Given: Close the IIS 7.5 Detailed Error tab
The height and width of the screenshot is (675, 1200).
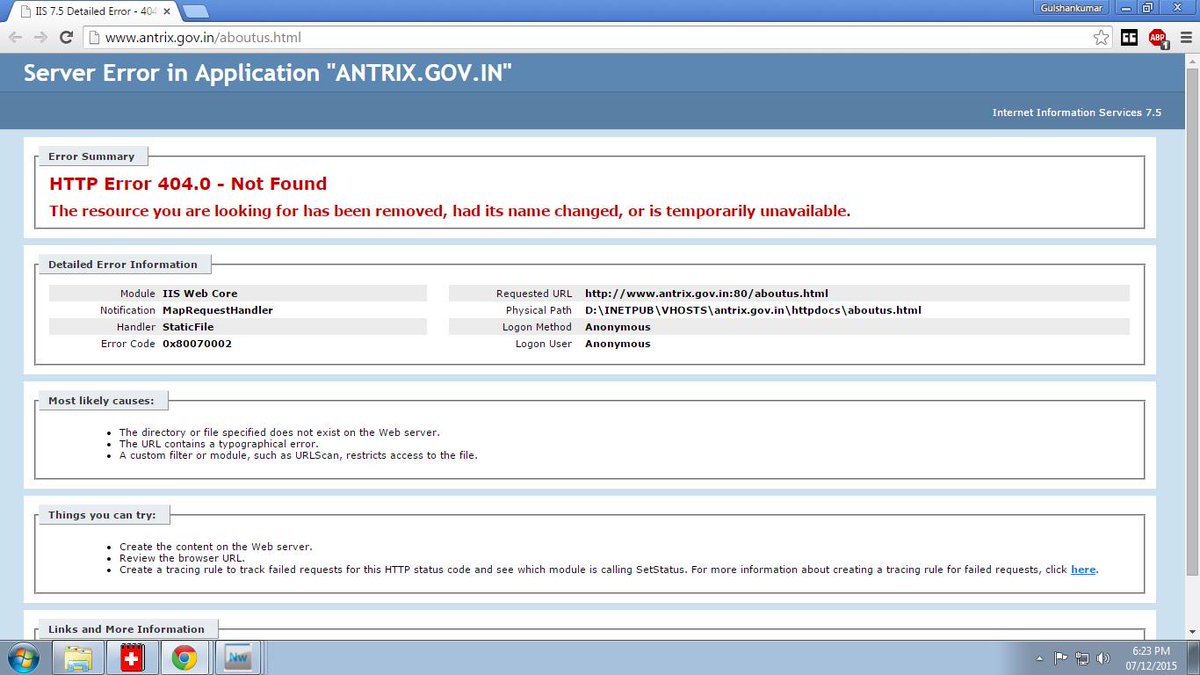Looking at the screenshot, I should pyautogui.click(x=167, y=10).
